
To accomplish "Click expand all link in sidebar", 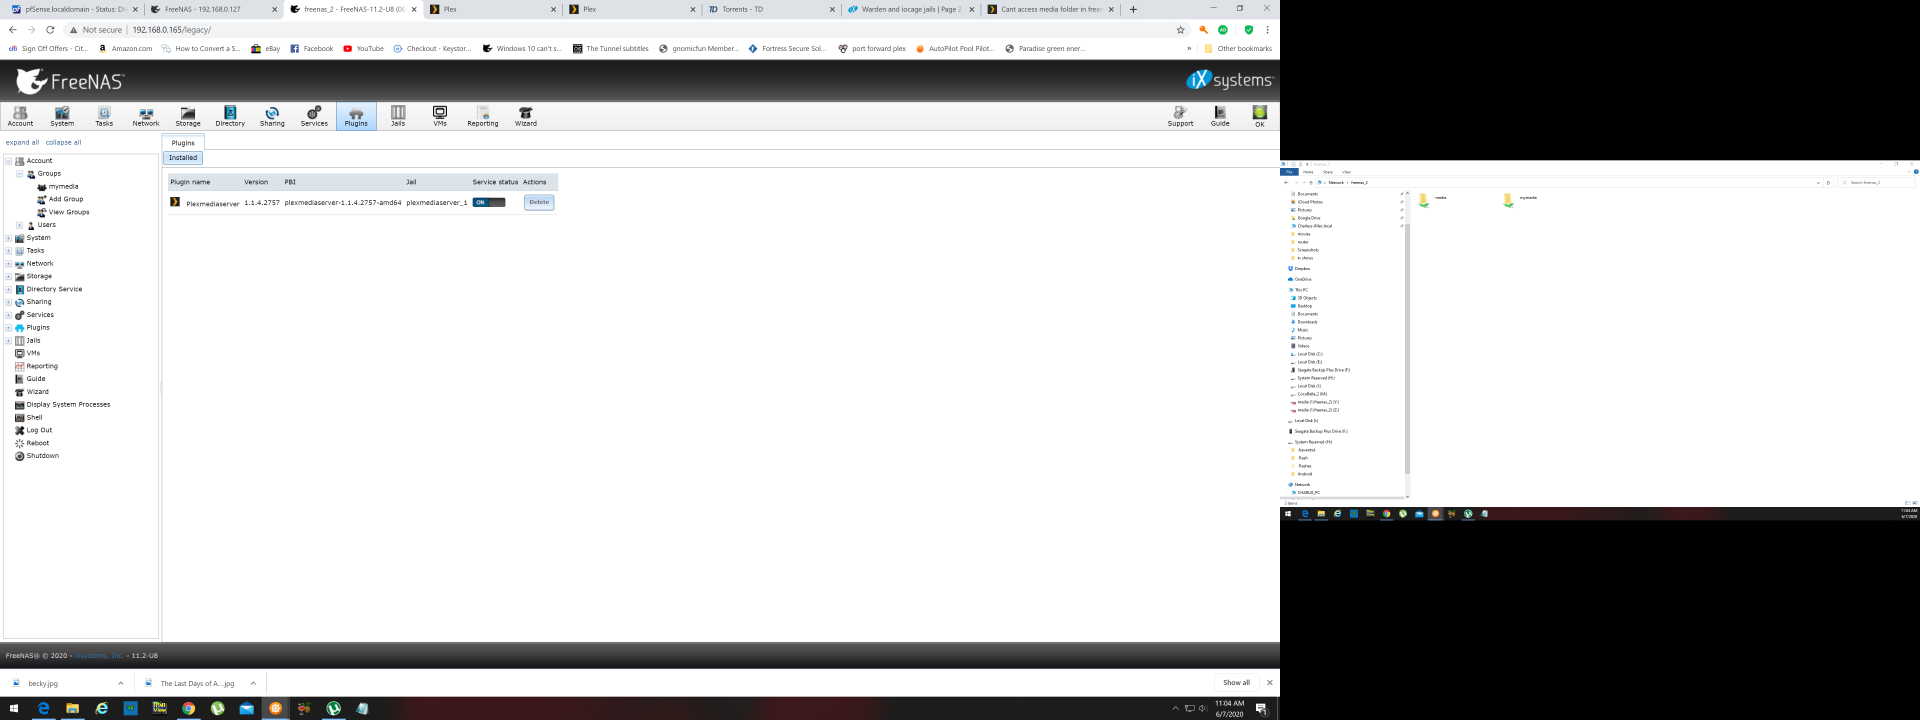I will (x=22, y=142).
